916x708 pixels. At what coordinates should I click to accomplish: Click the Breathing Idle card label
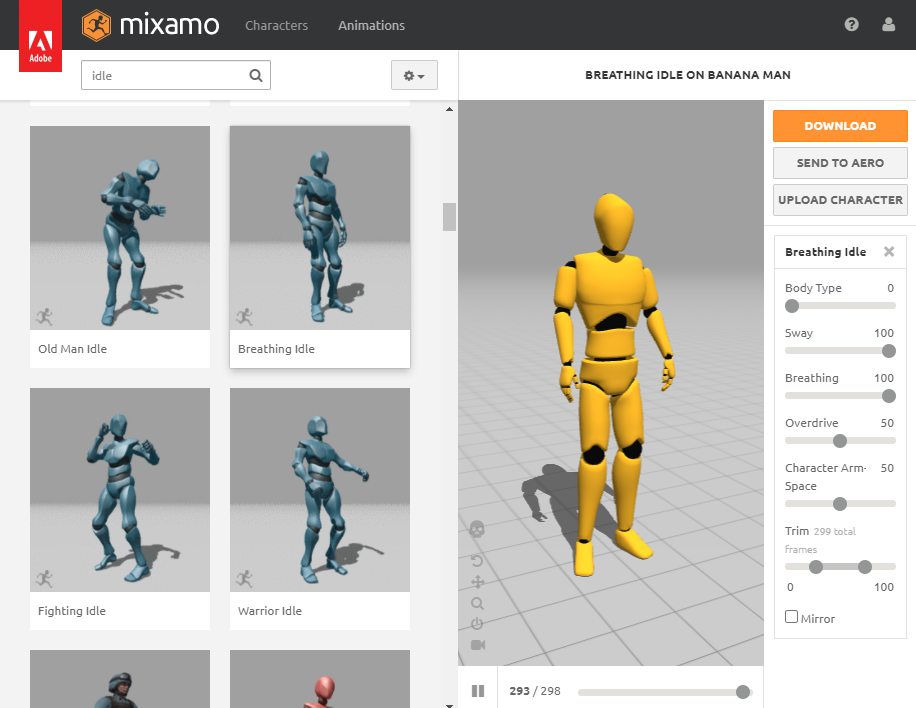pos(276,349)
